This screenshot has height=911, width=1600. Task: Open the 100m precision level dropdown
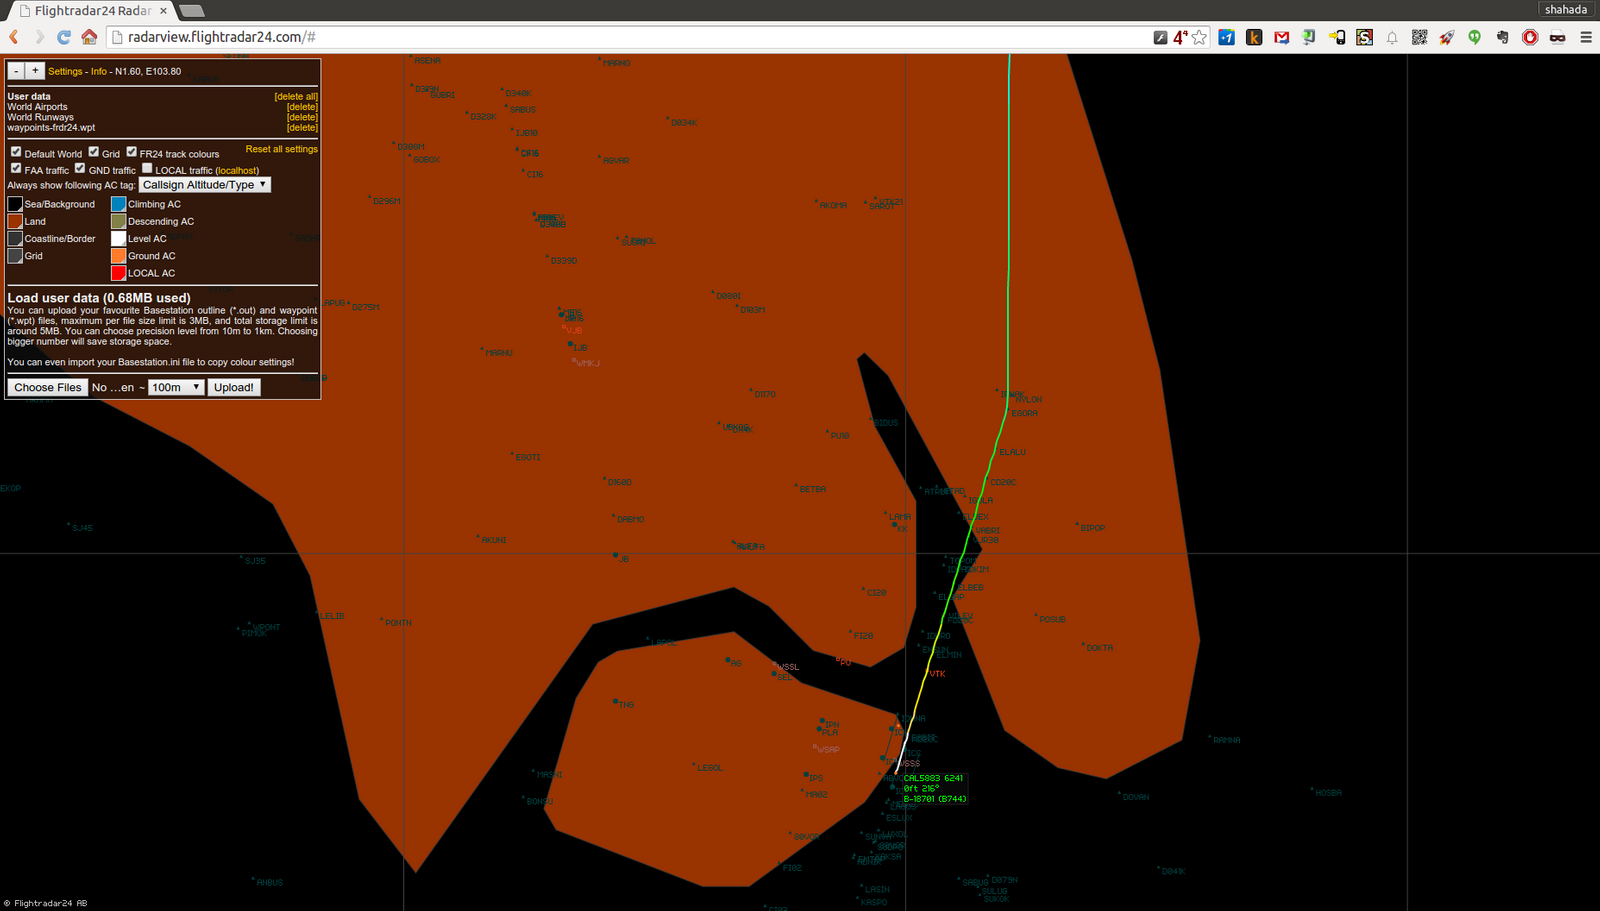pyautogui.click(x=176, y=387)
